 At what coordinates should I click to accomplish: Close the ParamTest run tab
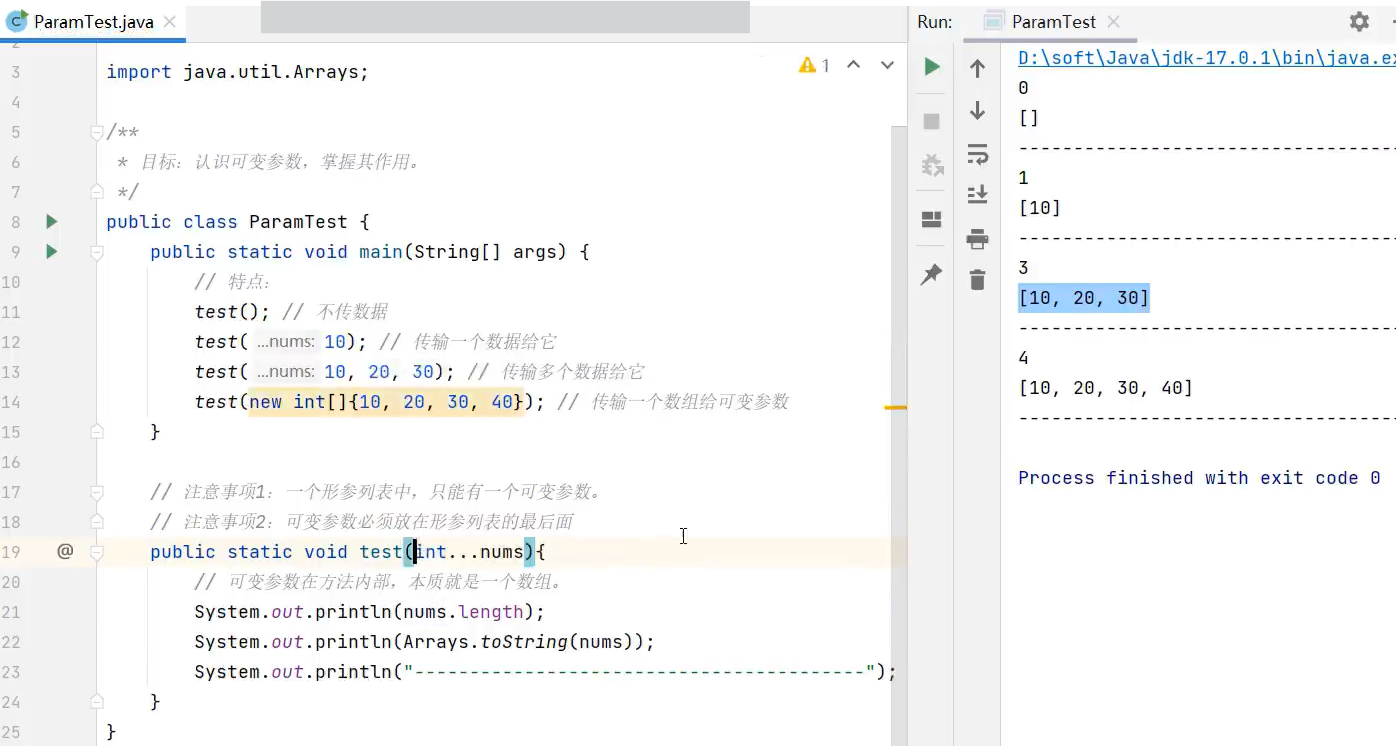(1114, 22)
